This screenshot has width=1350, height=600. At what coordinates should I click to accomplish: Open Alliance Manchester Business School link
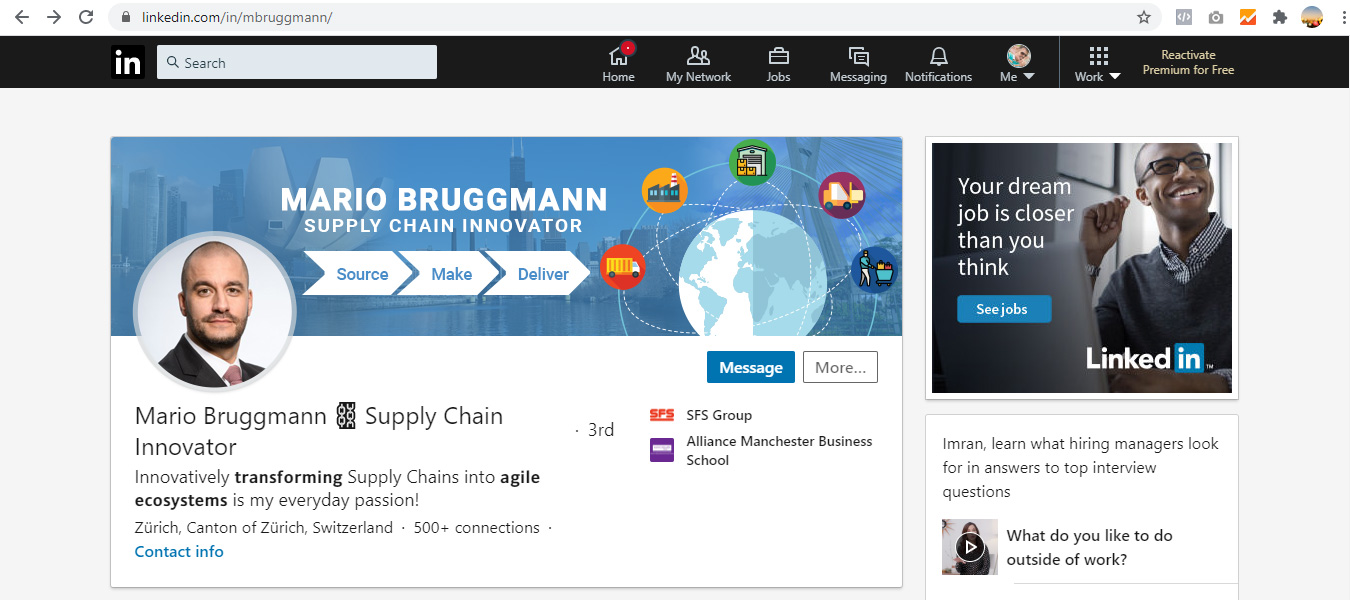(779, 450)
